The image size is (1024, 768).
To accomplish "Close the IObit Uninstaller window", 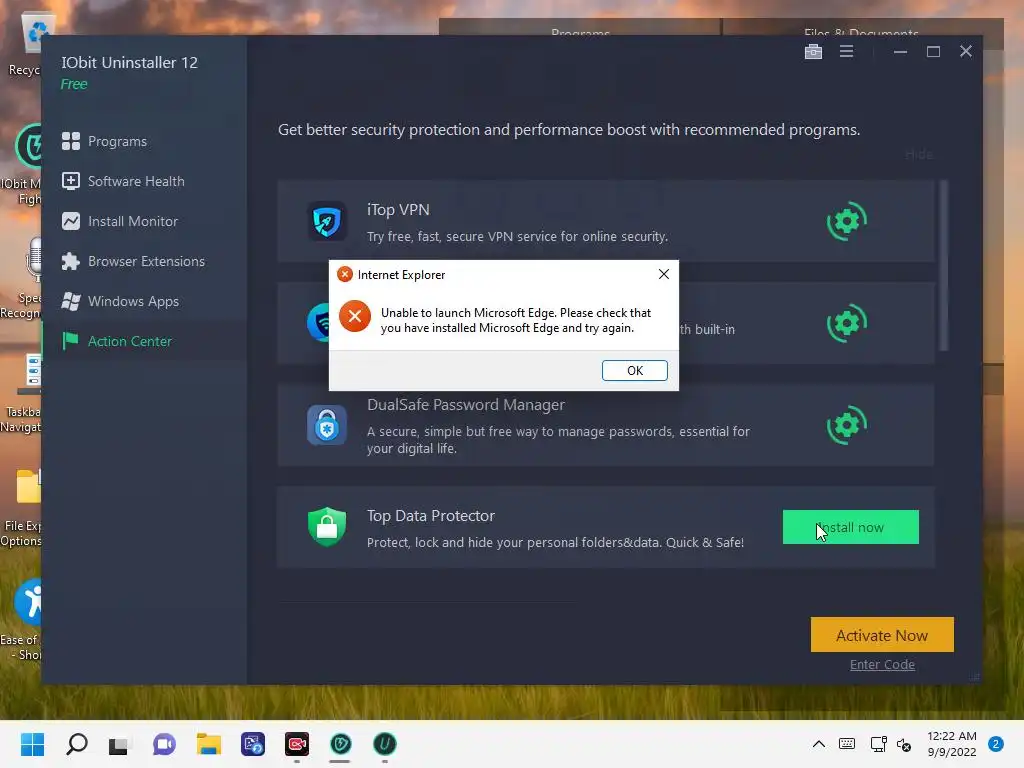I will (x=966, y=51).
